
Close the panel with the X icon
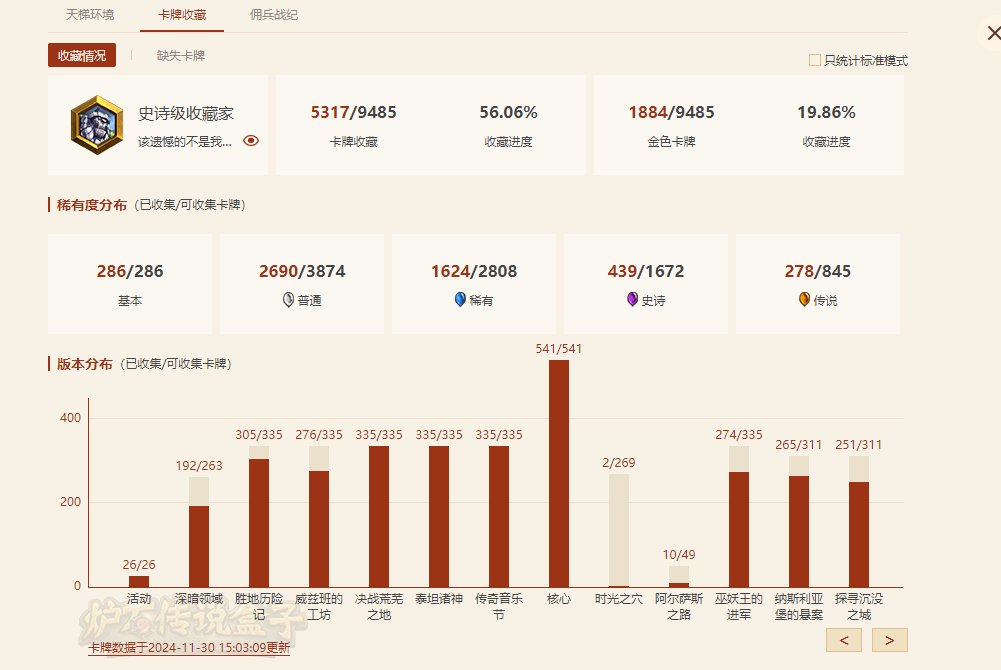(x=992, y=34)
